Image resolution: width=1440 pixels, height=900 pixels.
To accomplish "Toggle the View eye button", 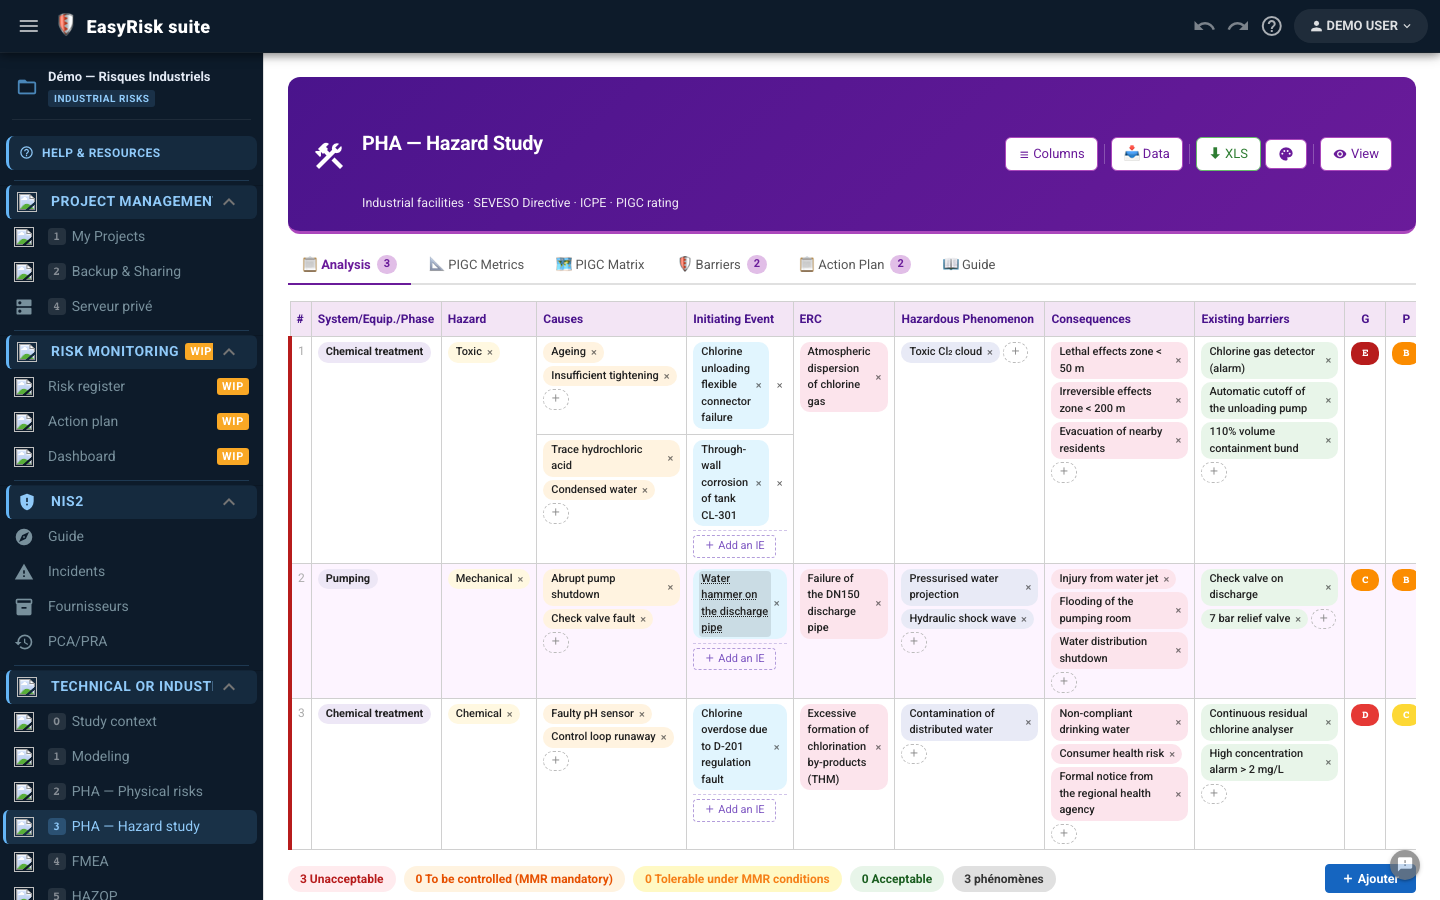I will [x=1356, y=154].
